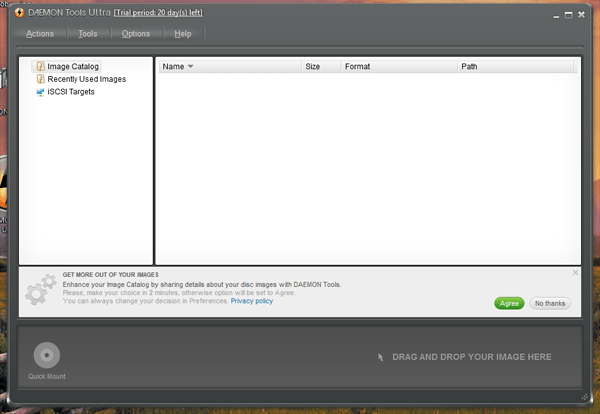
Task: Click the gears icon in the banner
Action: point(41,290)
